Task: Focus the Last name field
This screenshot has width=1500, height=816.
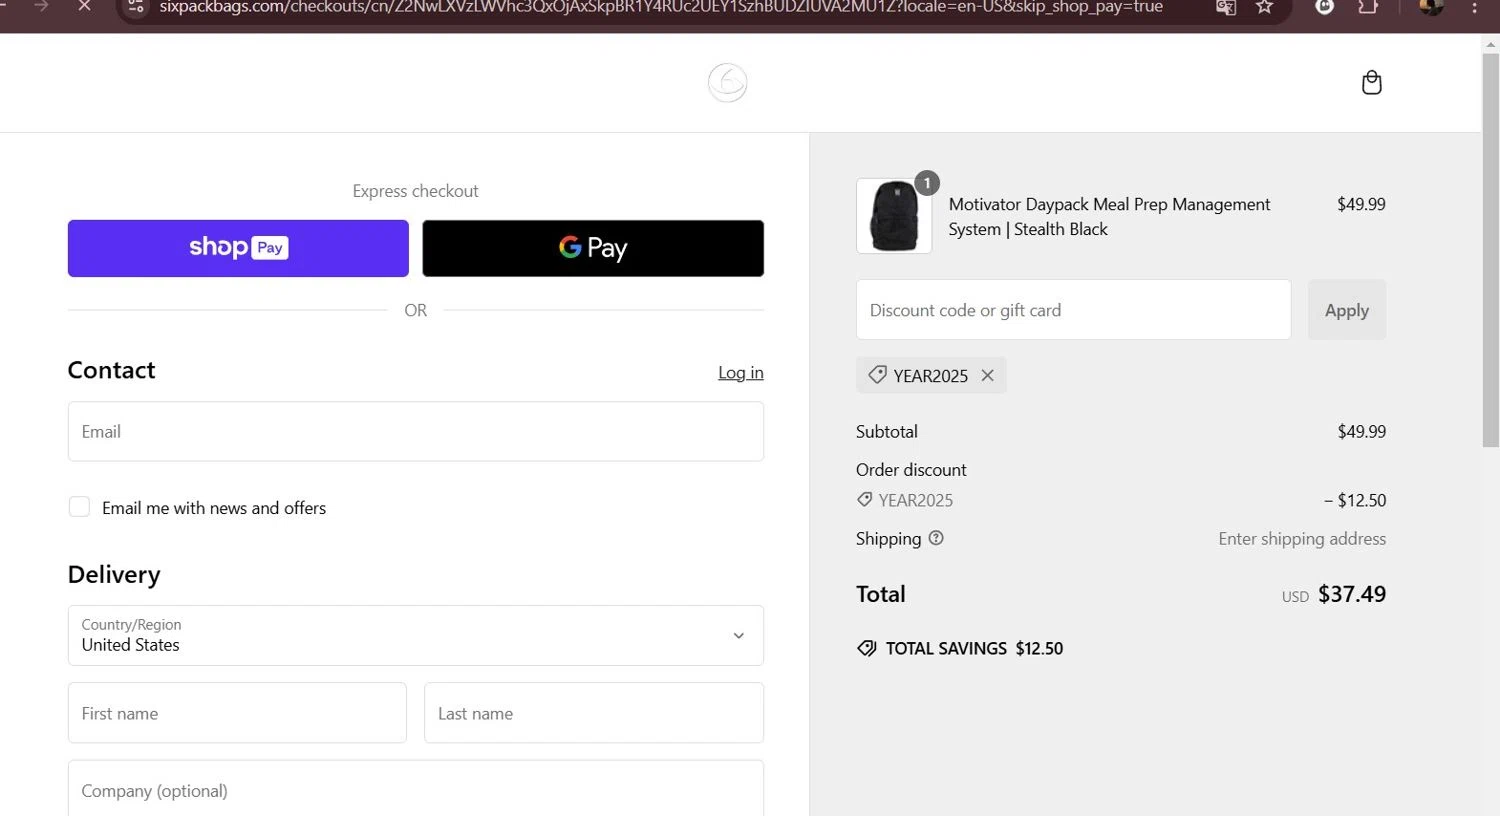Action: (594, 713)
